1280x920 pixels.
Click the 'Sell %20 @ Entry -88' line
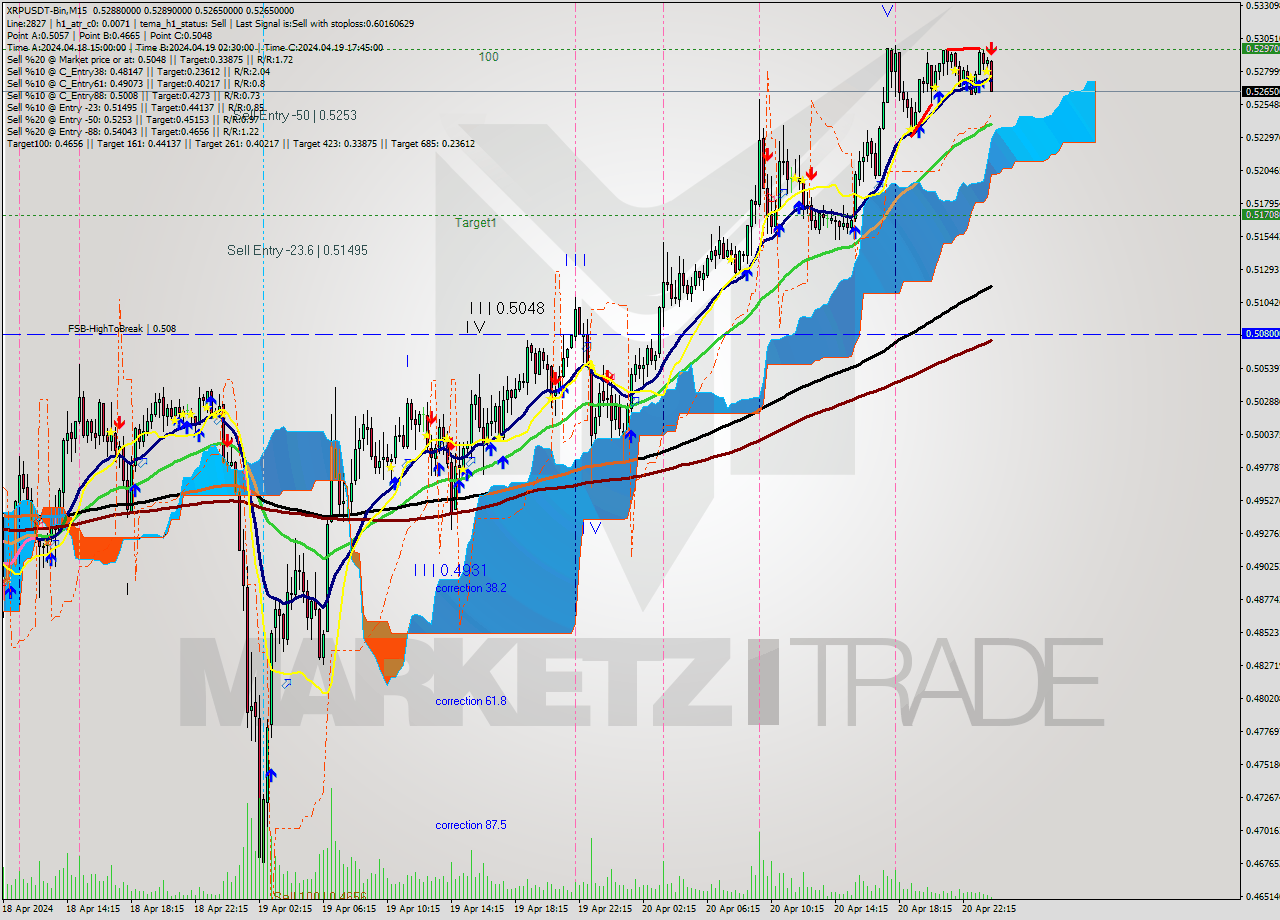(133, 131)
